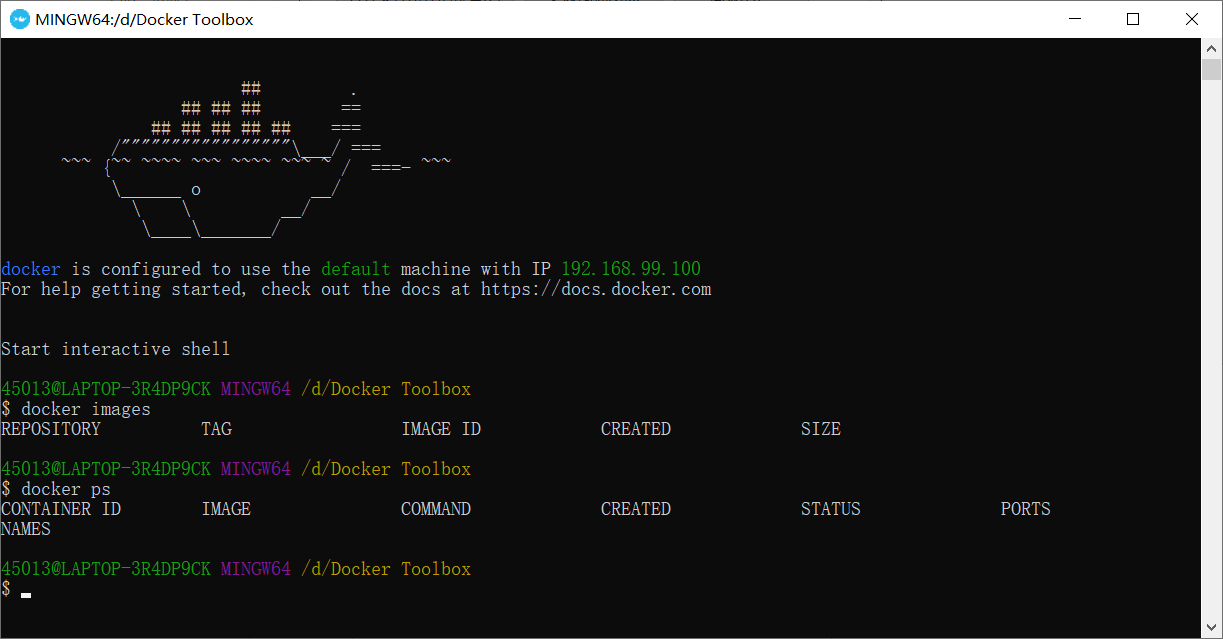This screenshot has height=639, width=1223.
Task: Select the blinking cursor at the prompt
Action: click(x=25, y=594)
